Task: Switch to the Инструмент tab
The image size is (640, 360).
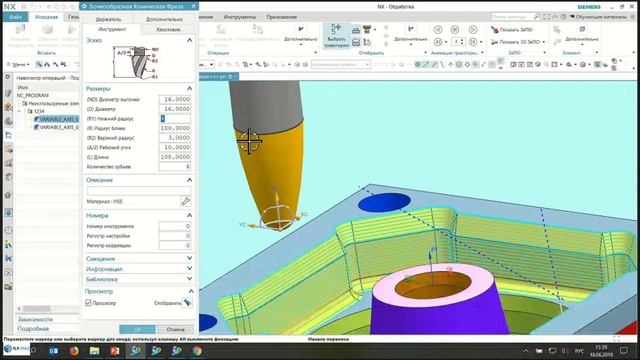Action: tap(112, 29)
